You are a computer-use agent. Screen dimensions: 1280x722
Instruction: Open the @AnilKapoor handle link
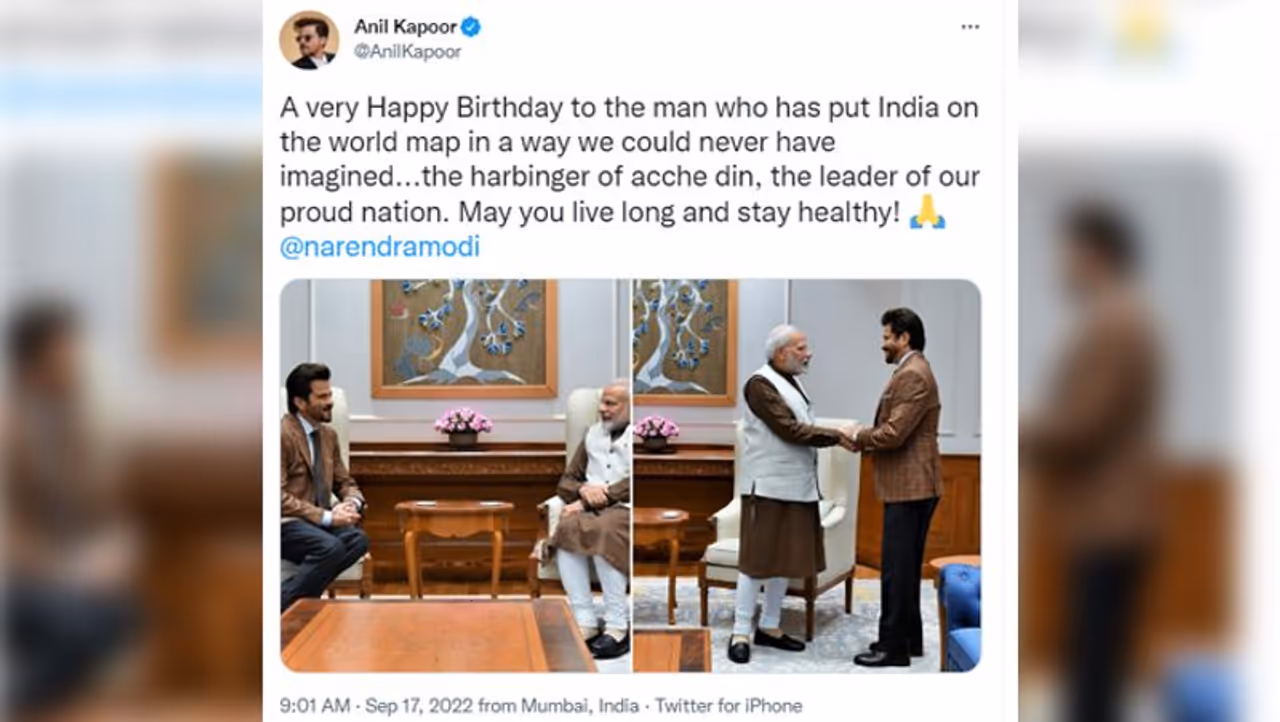pyautogui.click(x=407, y=52)
